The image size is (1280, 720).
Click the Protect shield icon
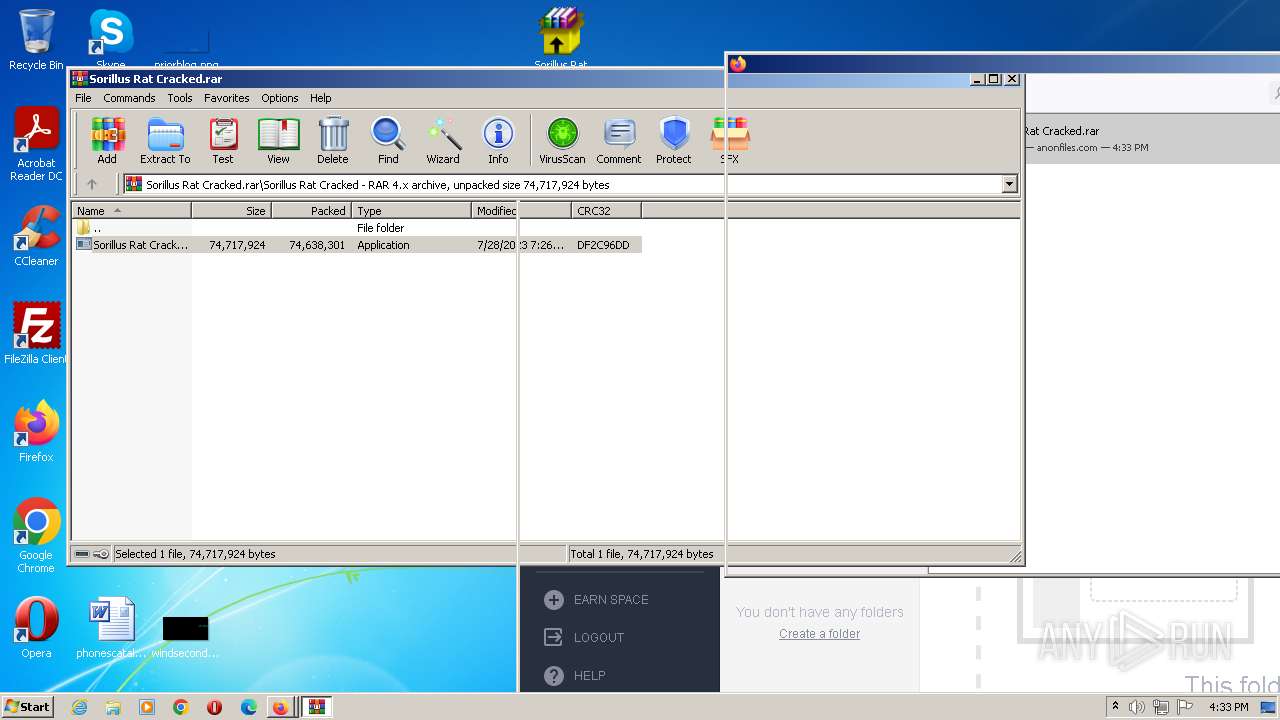coord(674,140)
